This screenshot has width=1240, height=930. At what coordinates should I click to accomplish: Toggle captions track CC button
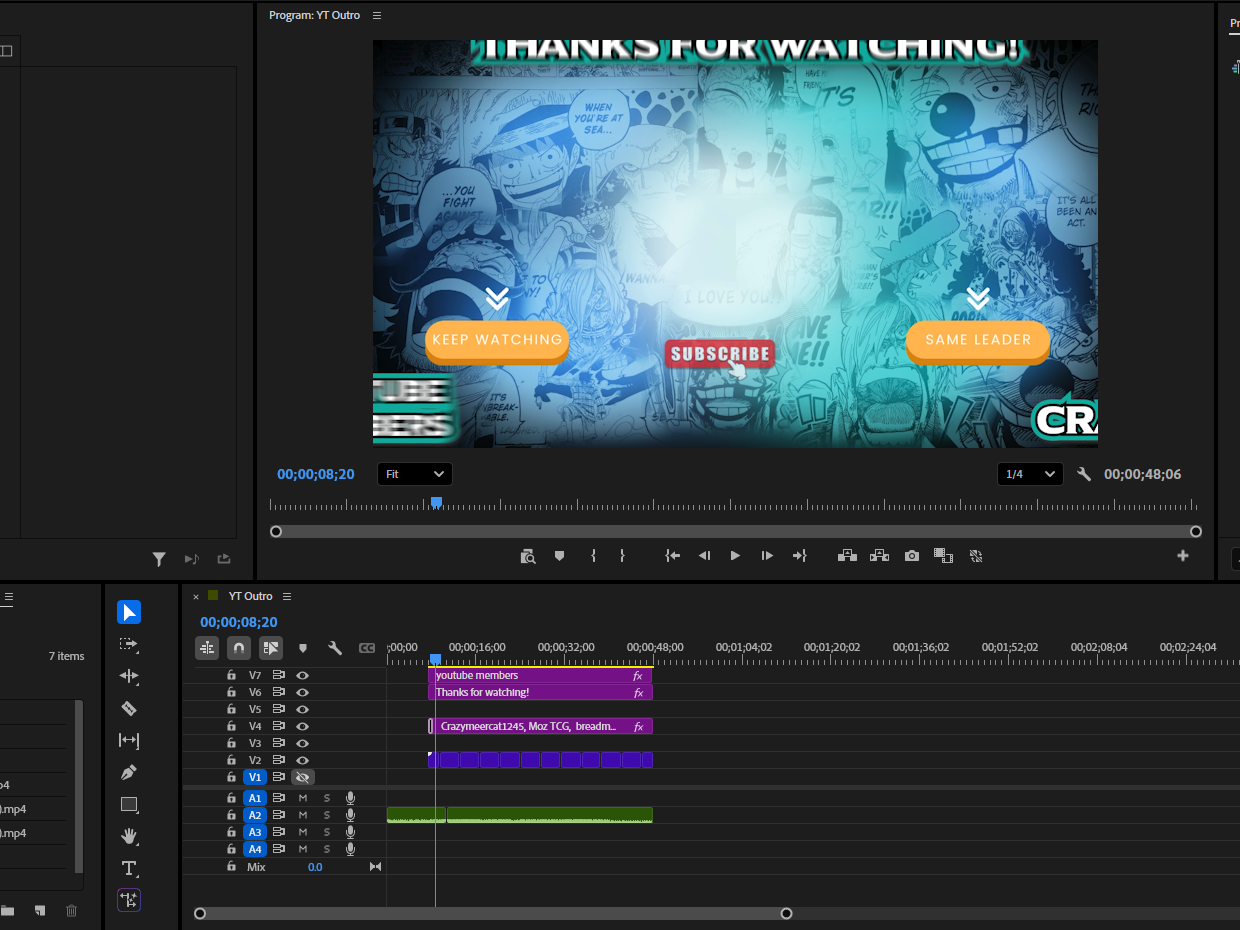pyautogui.click(x=367, y=648)
